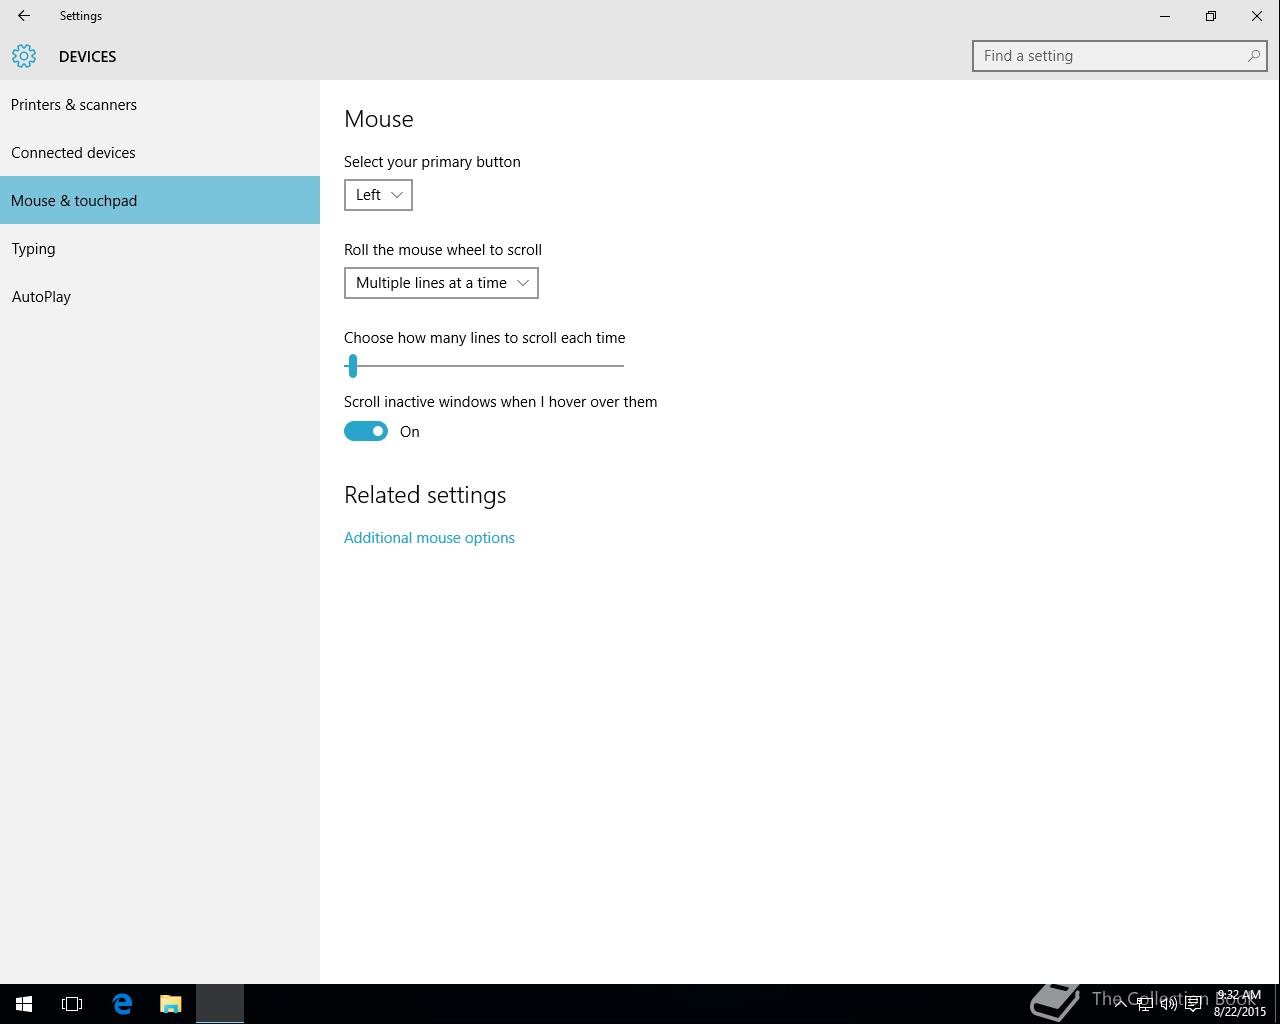The height and width of the screenshot is (1024, 1280).
Task: Open the volume control in the system tray
Action: [1168, 1004]
